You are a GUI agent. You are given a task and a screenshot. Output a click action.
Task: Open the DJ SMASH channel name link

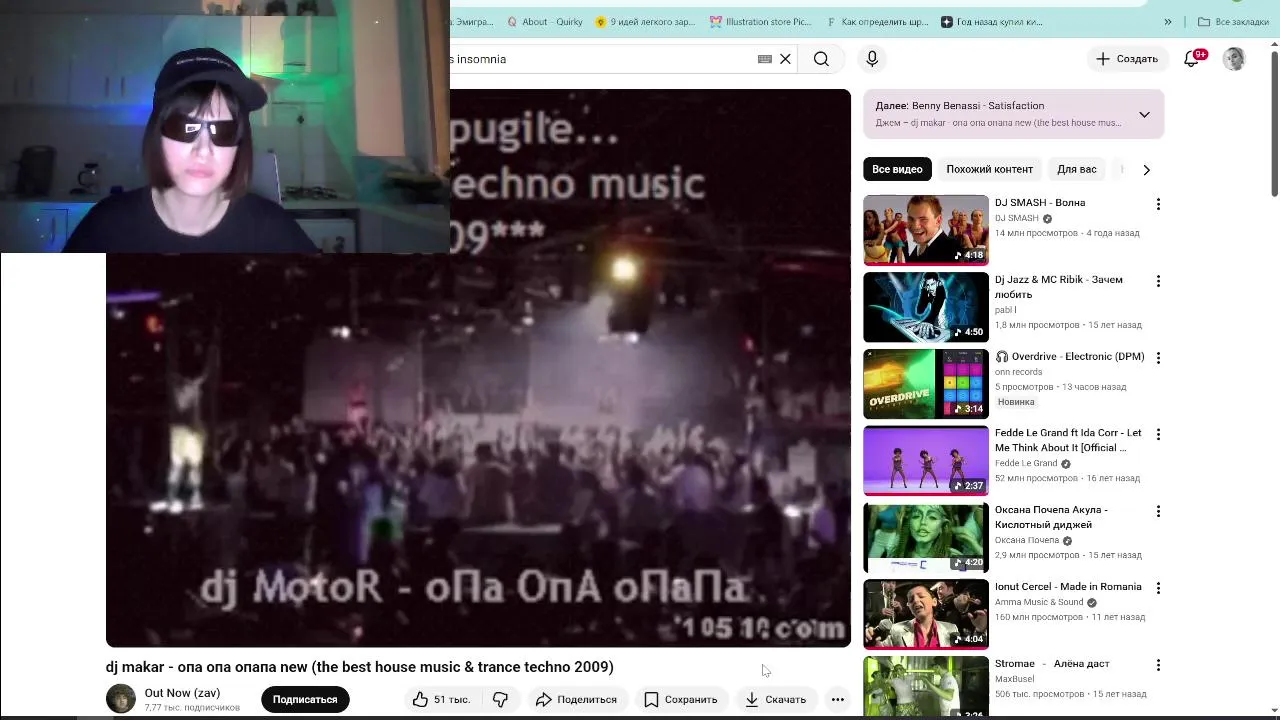(x=1016, y=218)
